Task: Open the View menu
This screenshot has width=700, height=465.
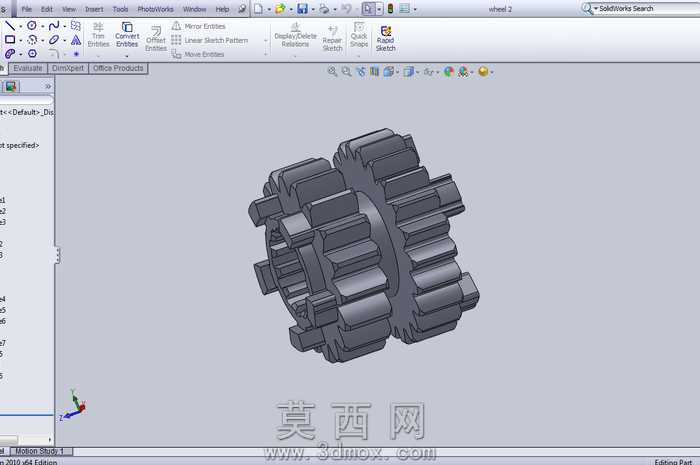Action: pyautogui.click(x=69, y=9)
